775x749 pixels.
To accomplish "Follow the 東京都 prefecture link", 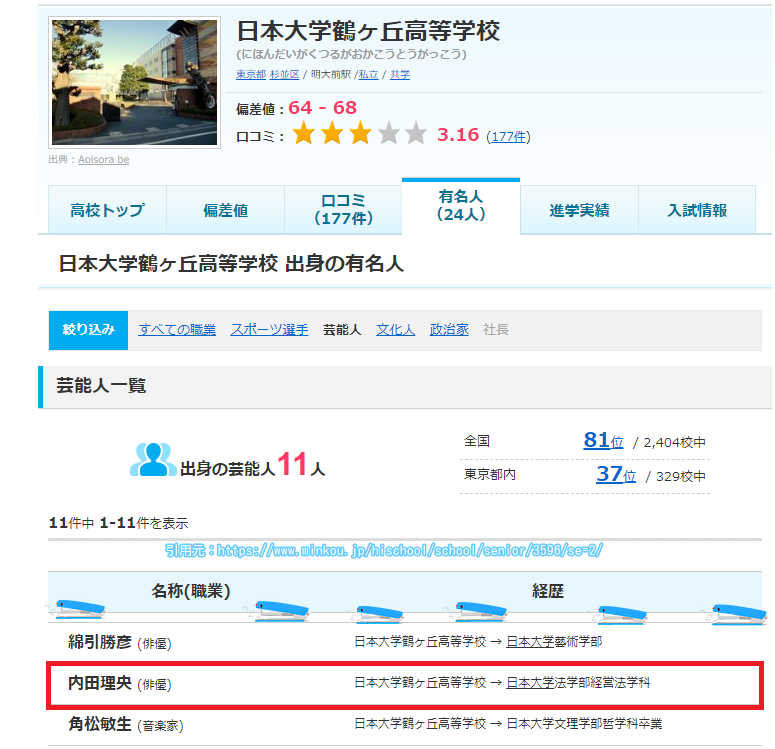I will point(251,75).
